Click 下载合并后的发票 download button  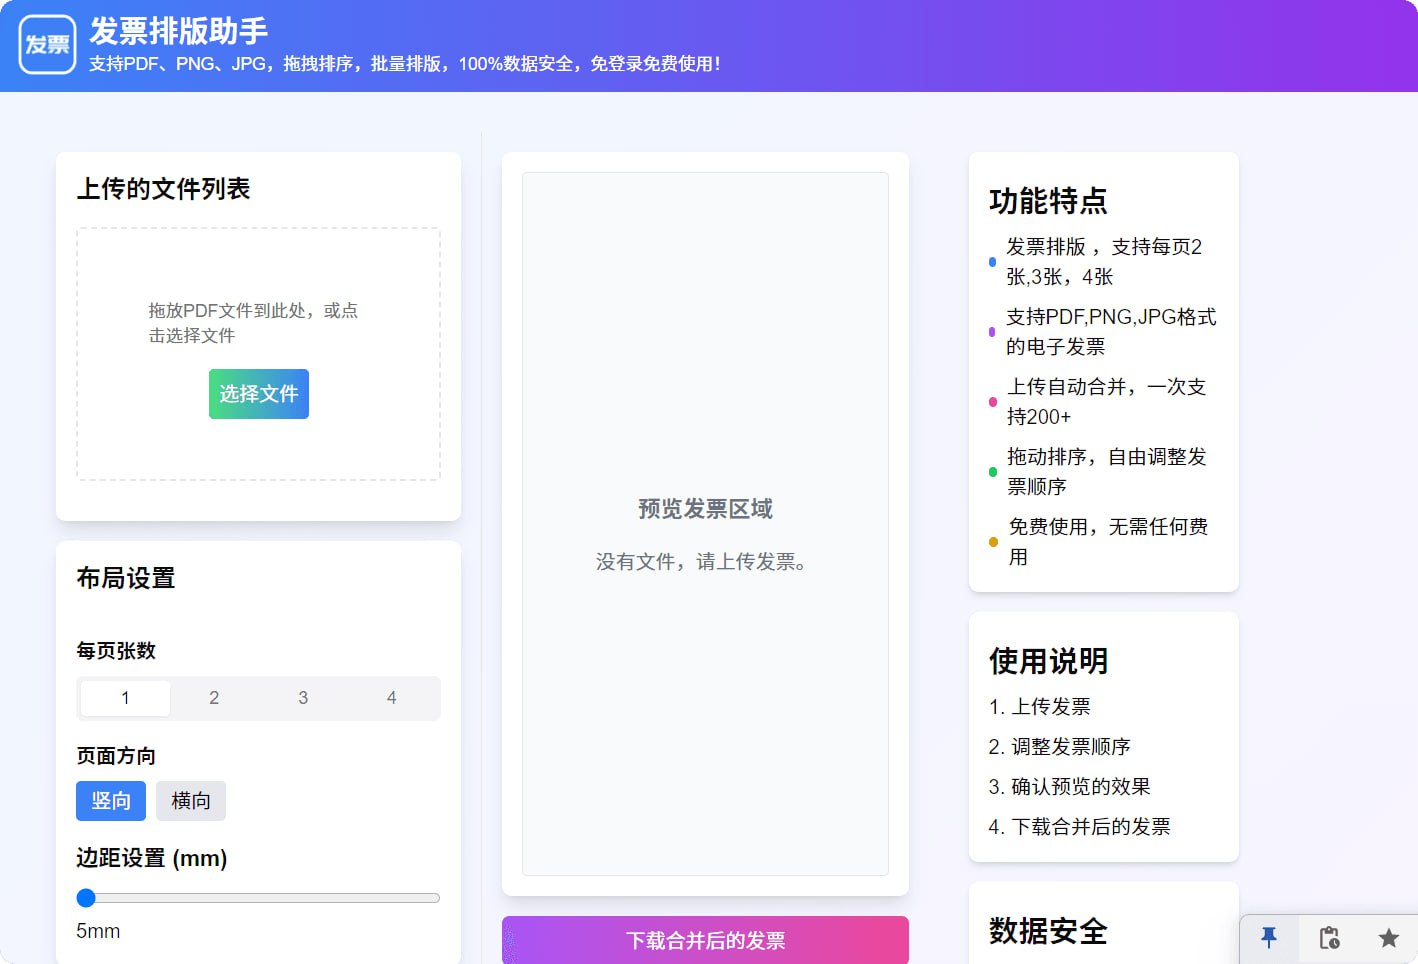click(705, 940)
